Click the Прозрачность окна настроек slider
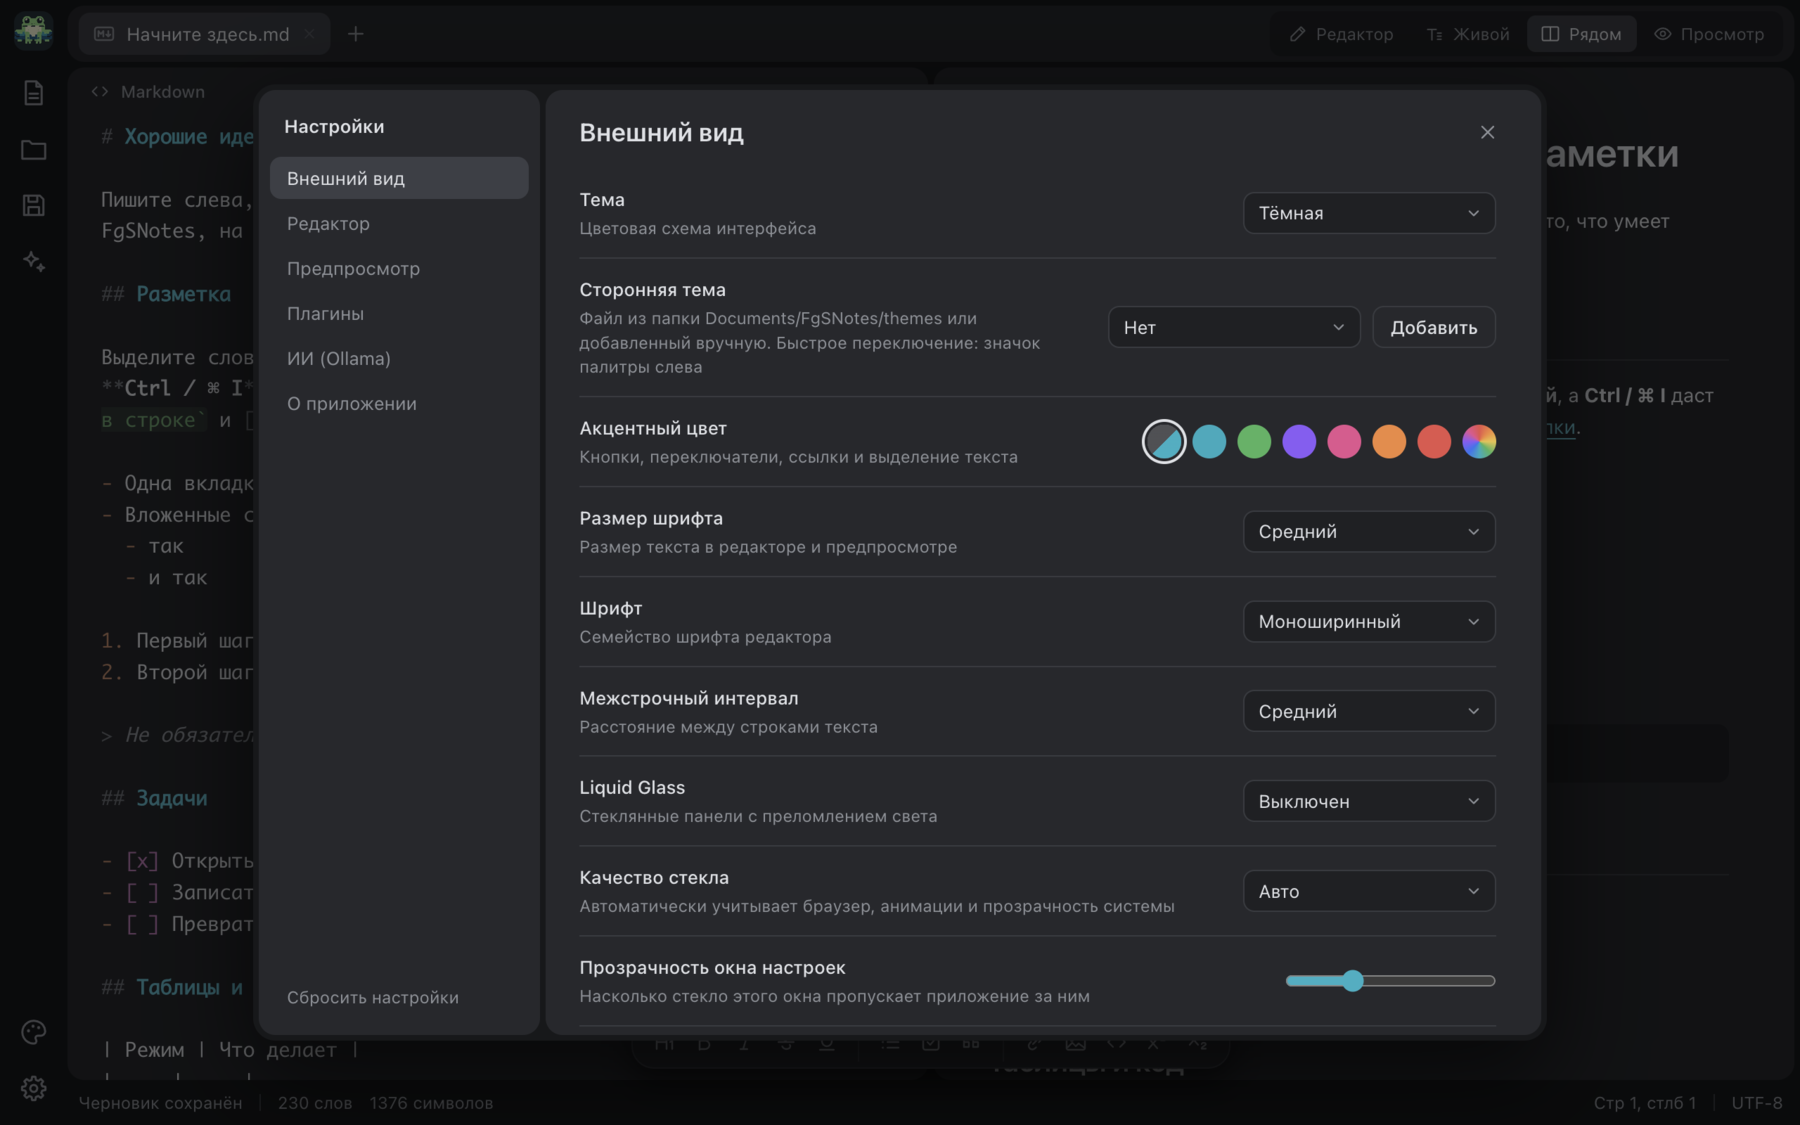Viewport: 1800px width, 1125px height. (x=1390, y=981)
